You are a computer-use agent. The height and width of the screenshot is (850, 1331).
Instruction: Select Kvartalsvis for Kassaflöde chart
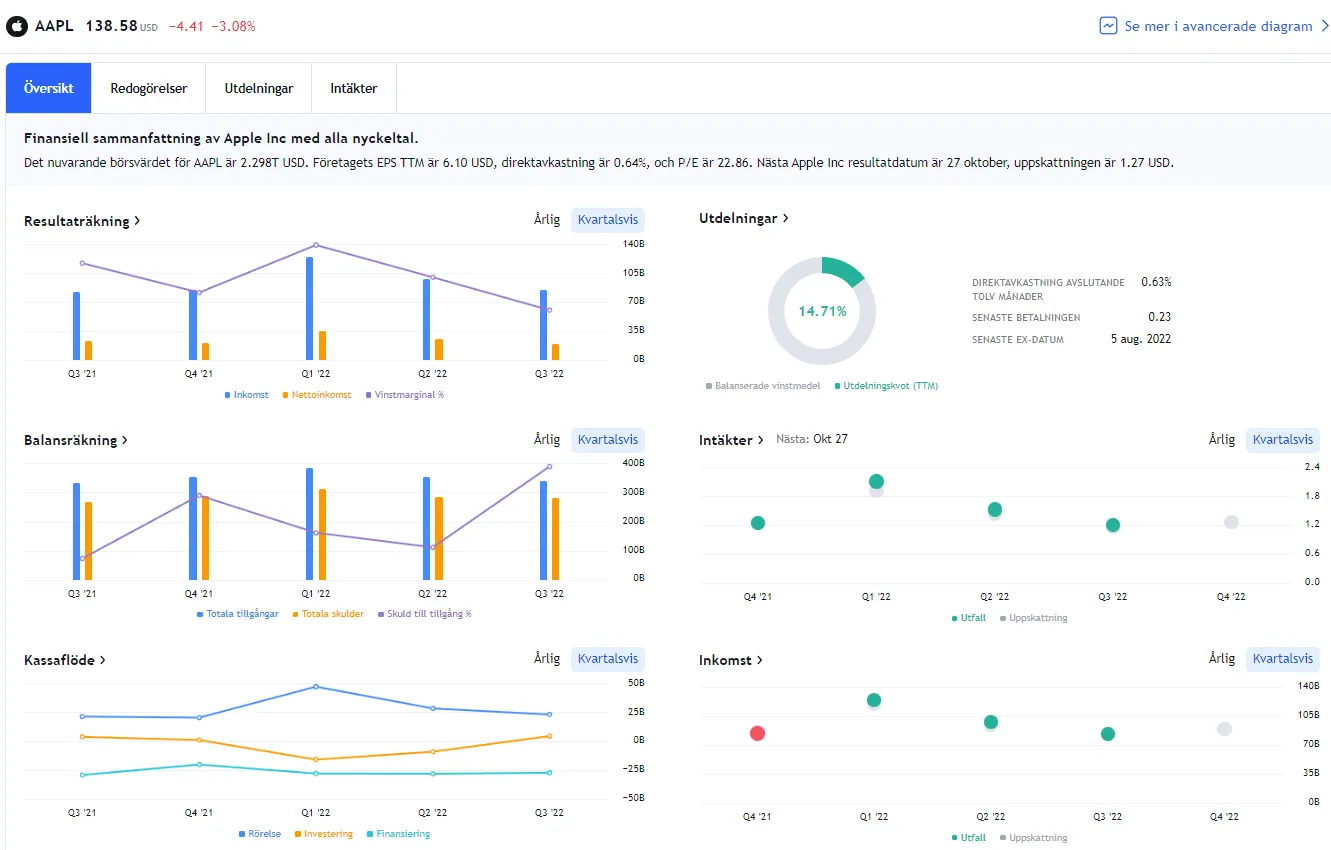point(608,658)
